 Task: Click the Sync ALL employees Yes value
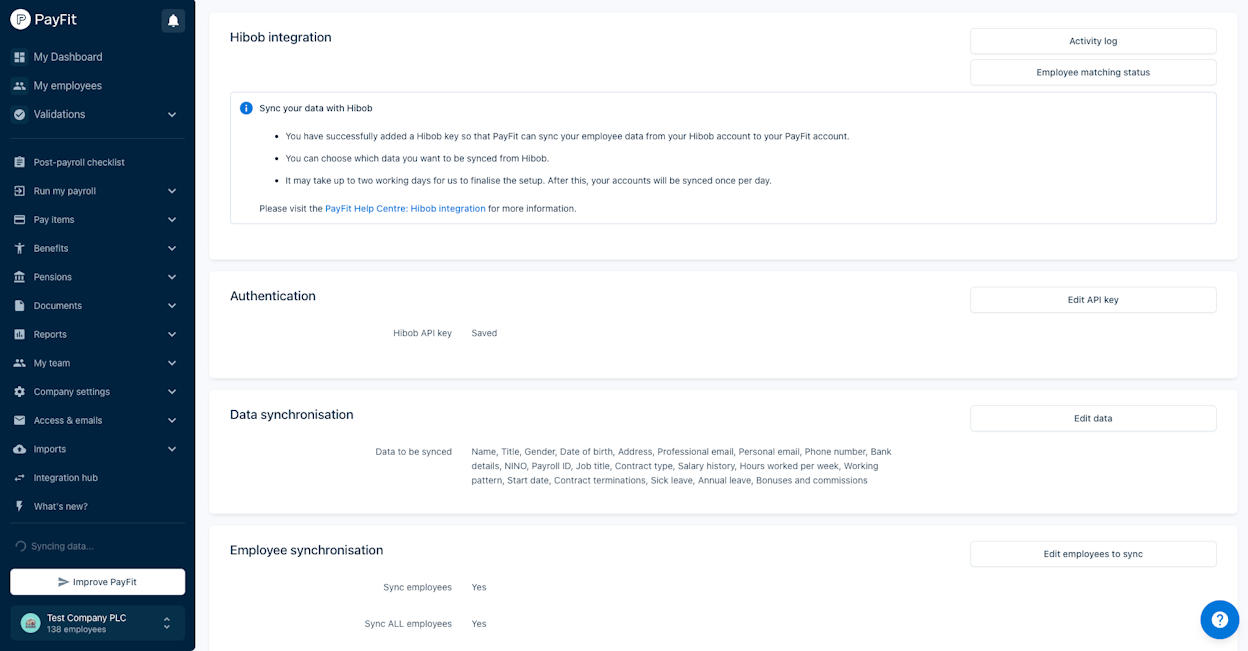tap(479, 624)
